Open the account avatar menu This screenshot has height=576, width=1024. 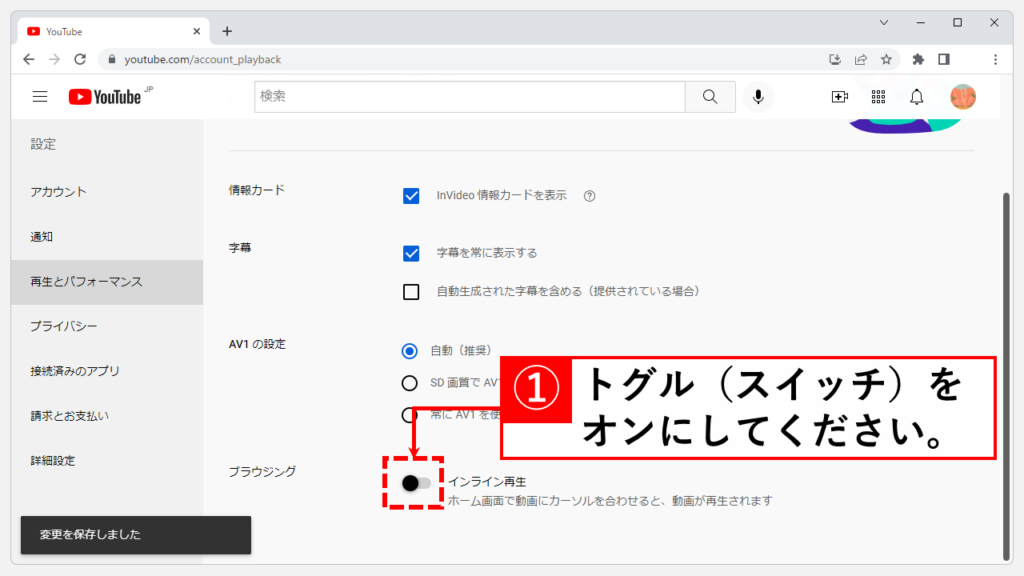pos(963,97)
